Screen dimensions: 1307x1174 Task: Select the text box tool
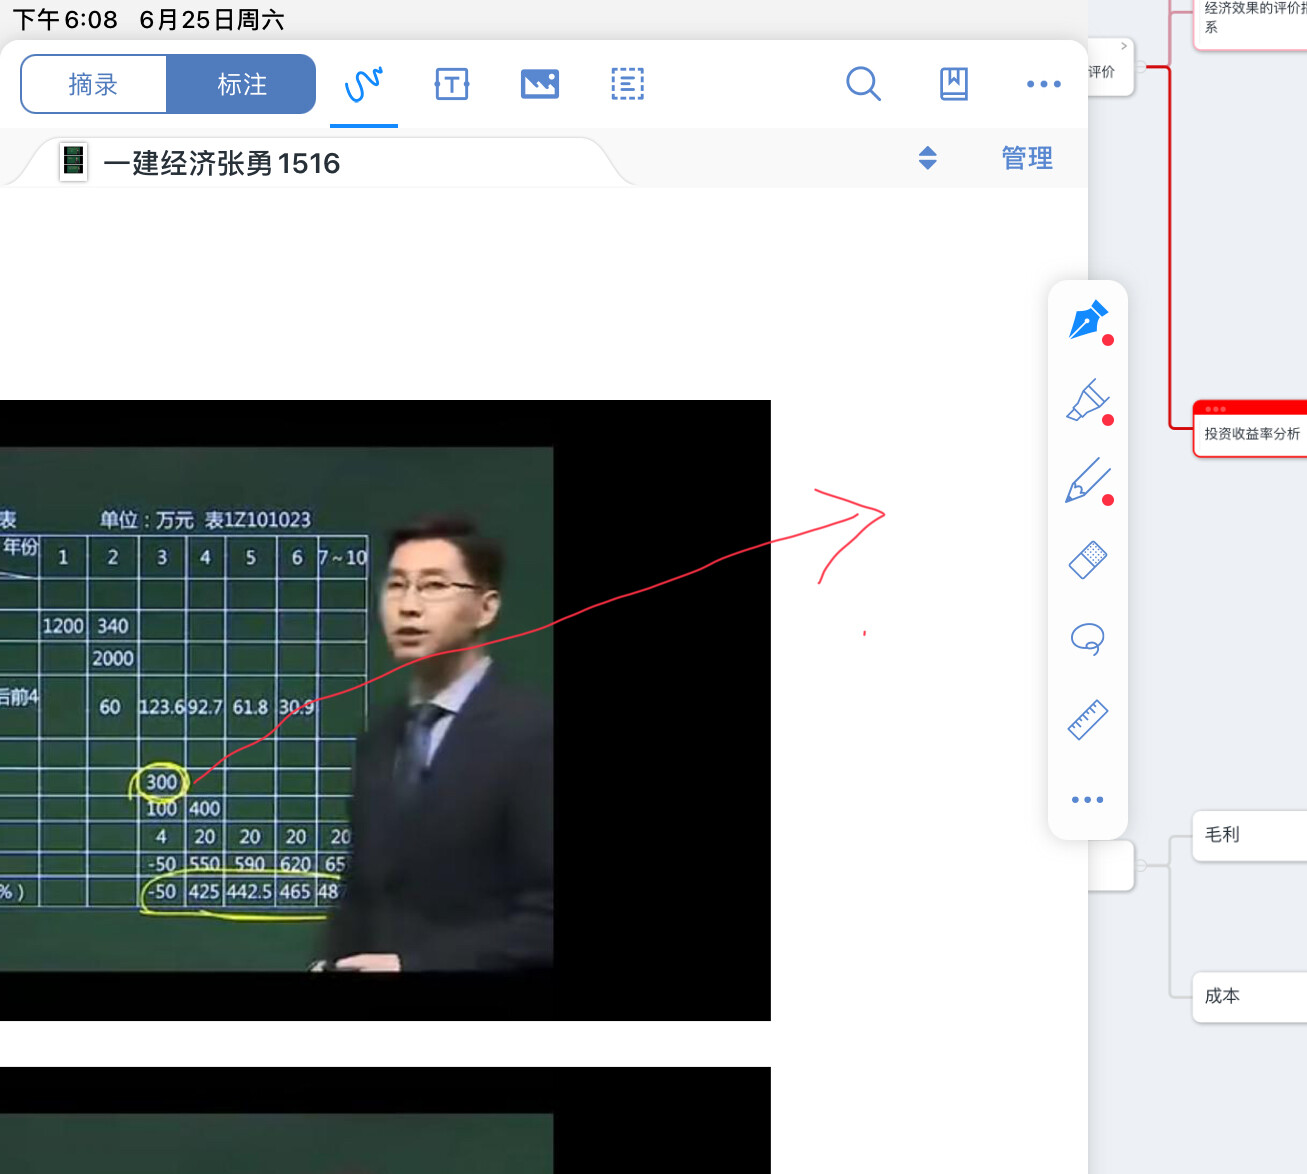[452, 84]
